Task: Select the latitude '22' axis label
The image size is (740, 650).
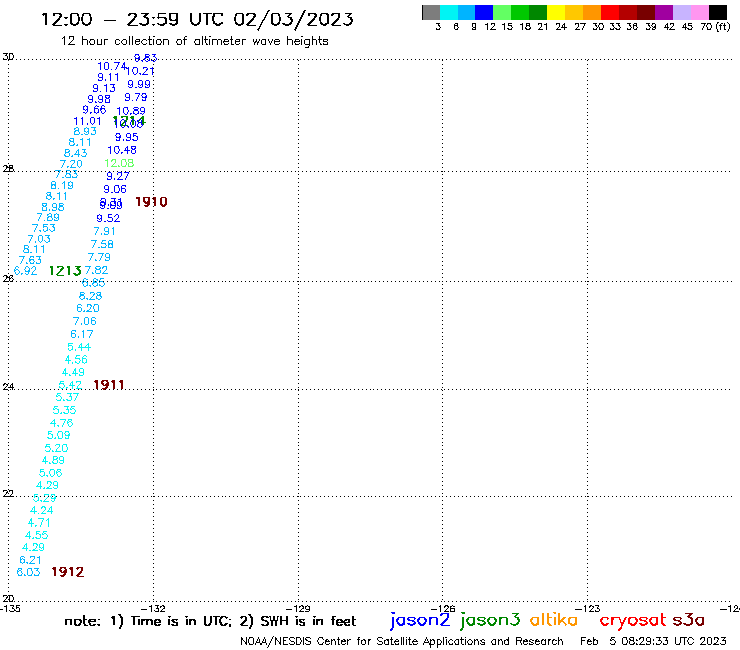Action: point(8,494)
